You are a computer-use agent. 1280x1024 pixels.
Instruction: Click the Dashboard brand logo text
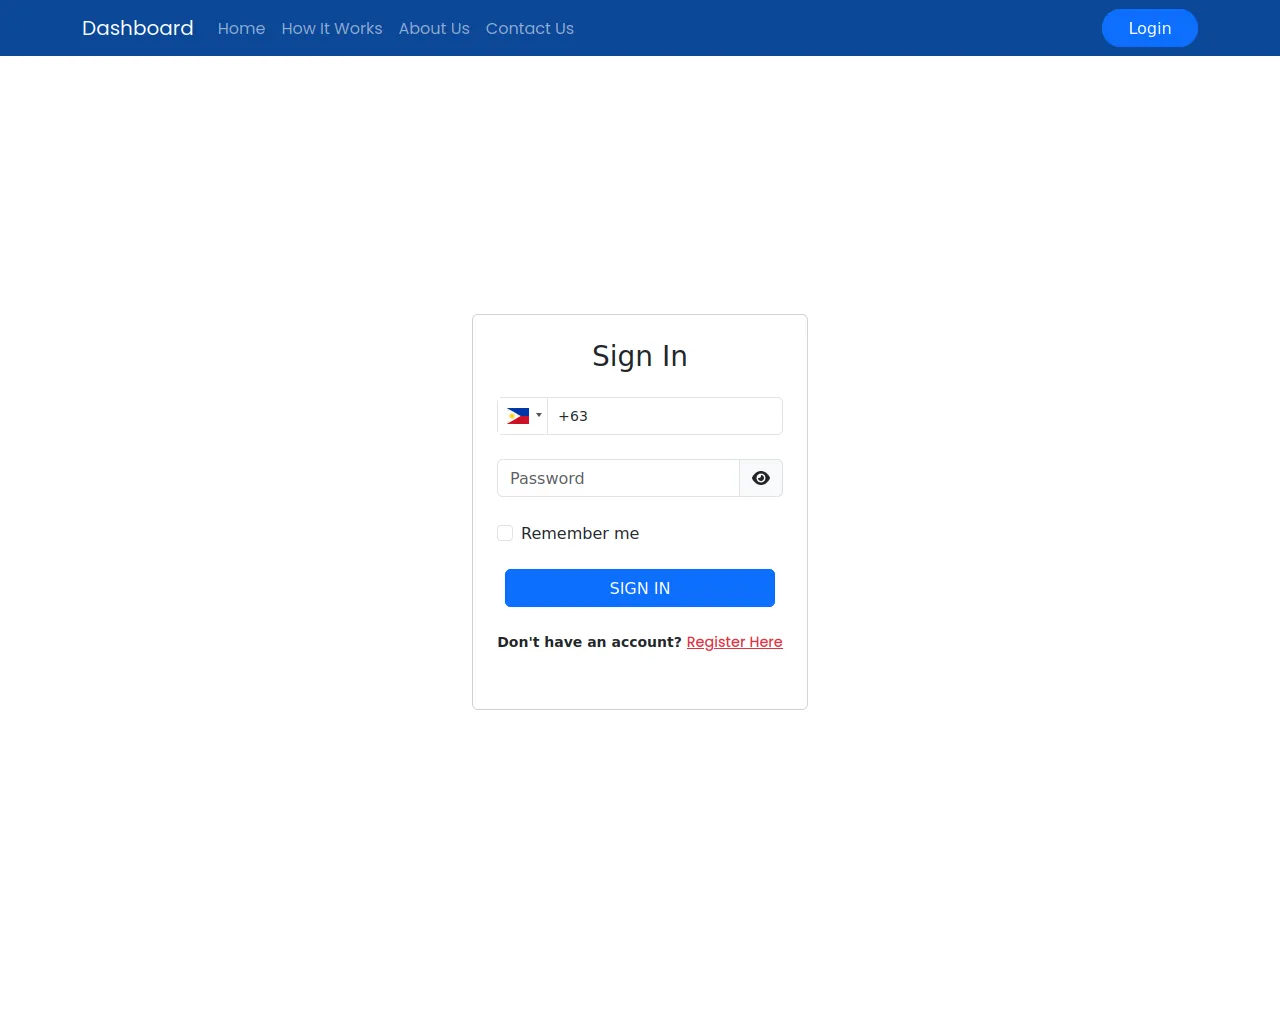[x=138, y=28]
